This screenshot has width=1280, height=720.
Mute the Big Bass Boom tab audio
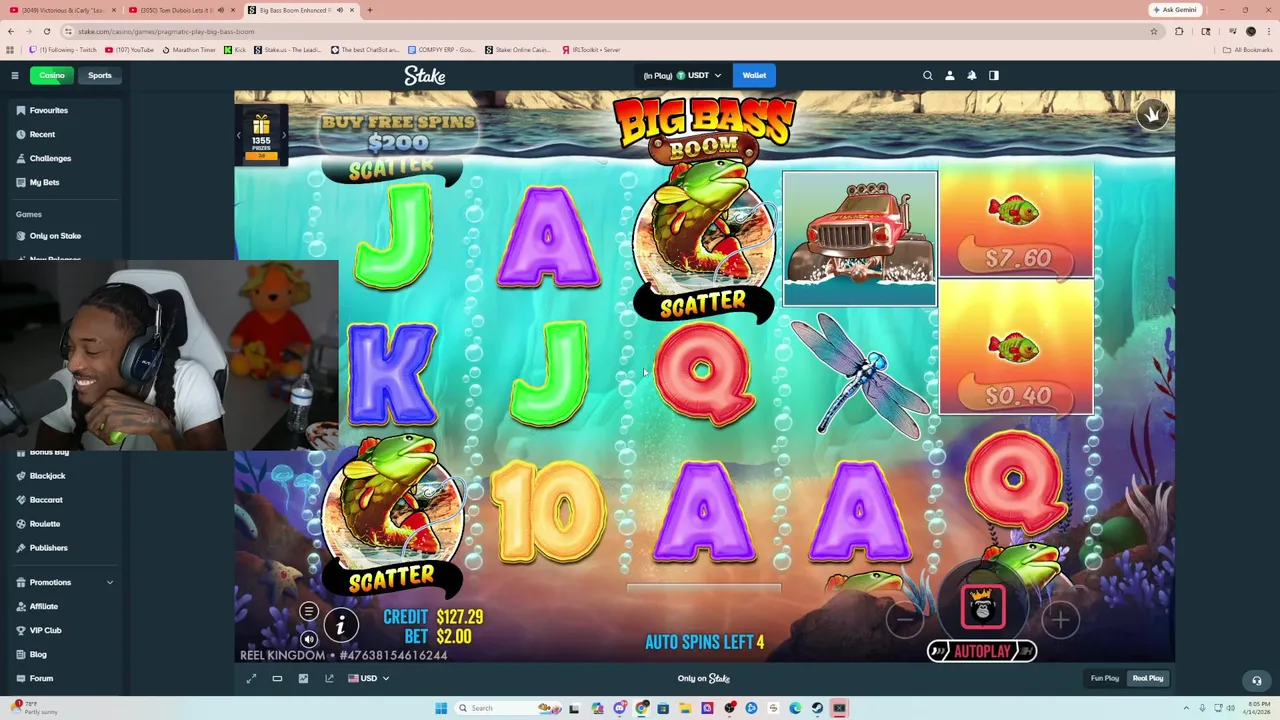coord(339,10)
